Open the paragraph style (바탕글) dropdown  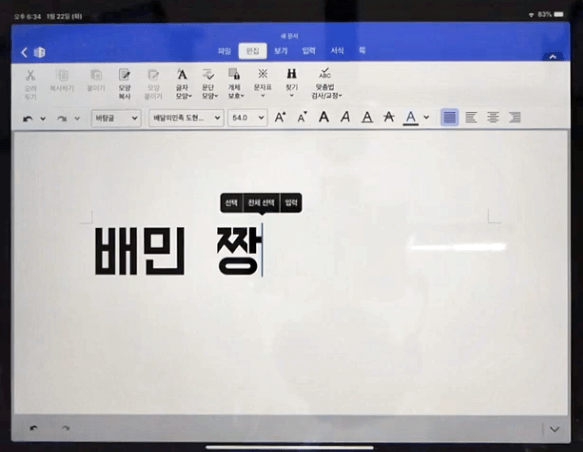click(116, 118)
